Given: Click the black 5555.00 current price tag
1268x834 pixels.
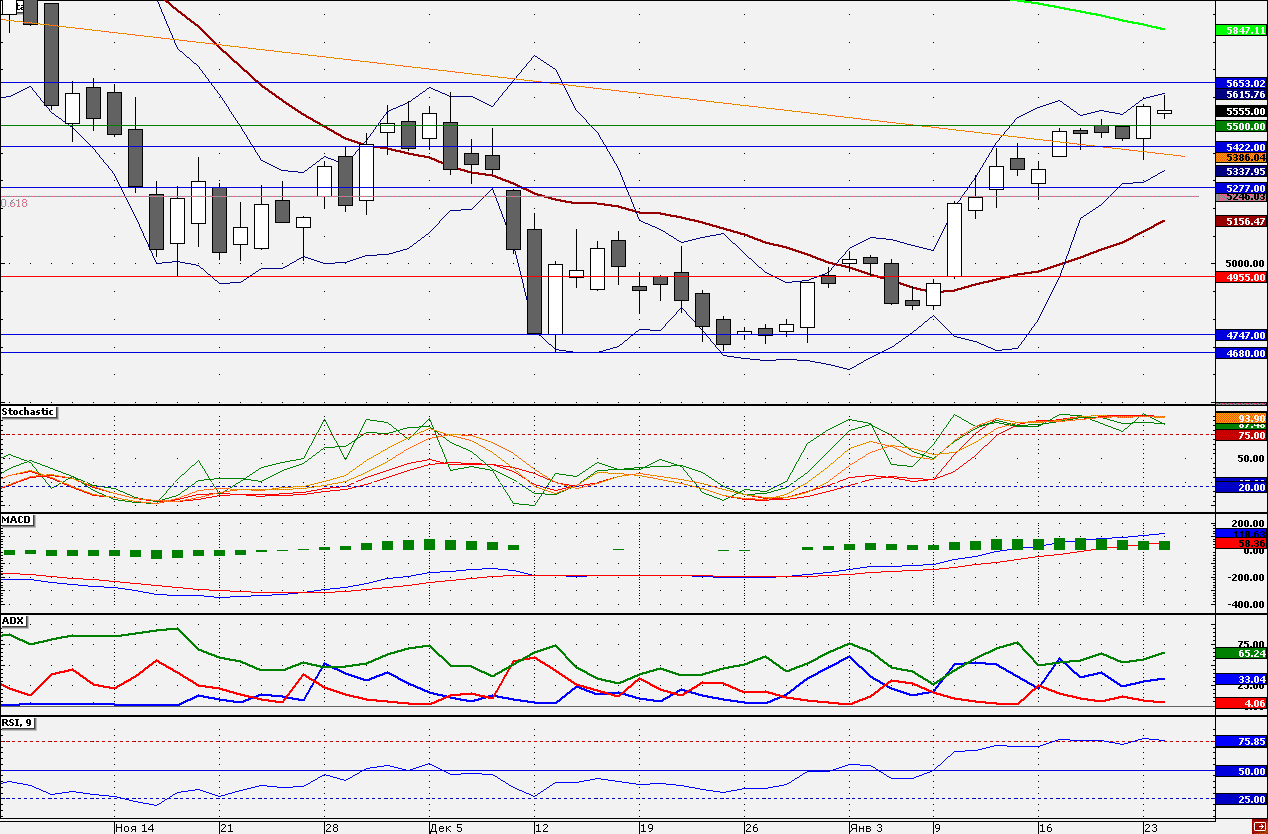Looking at the screenshot, I should 1239,111.
